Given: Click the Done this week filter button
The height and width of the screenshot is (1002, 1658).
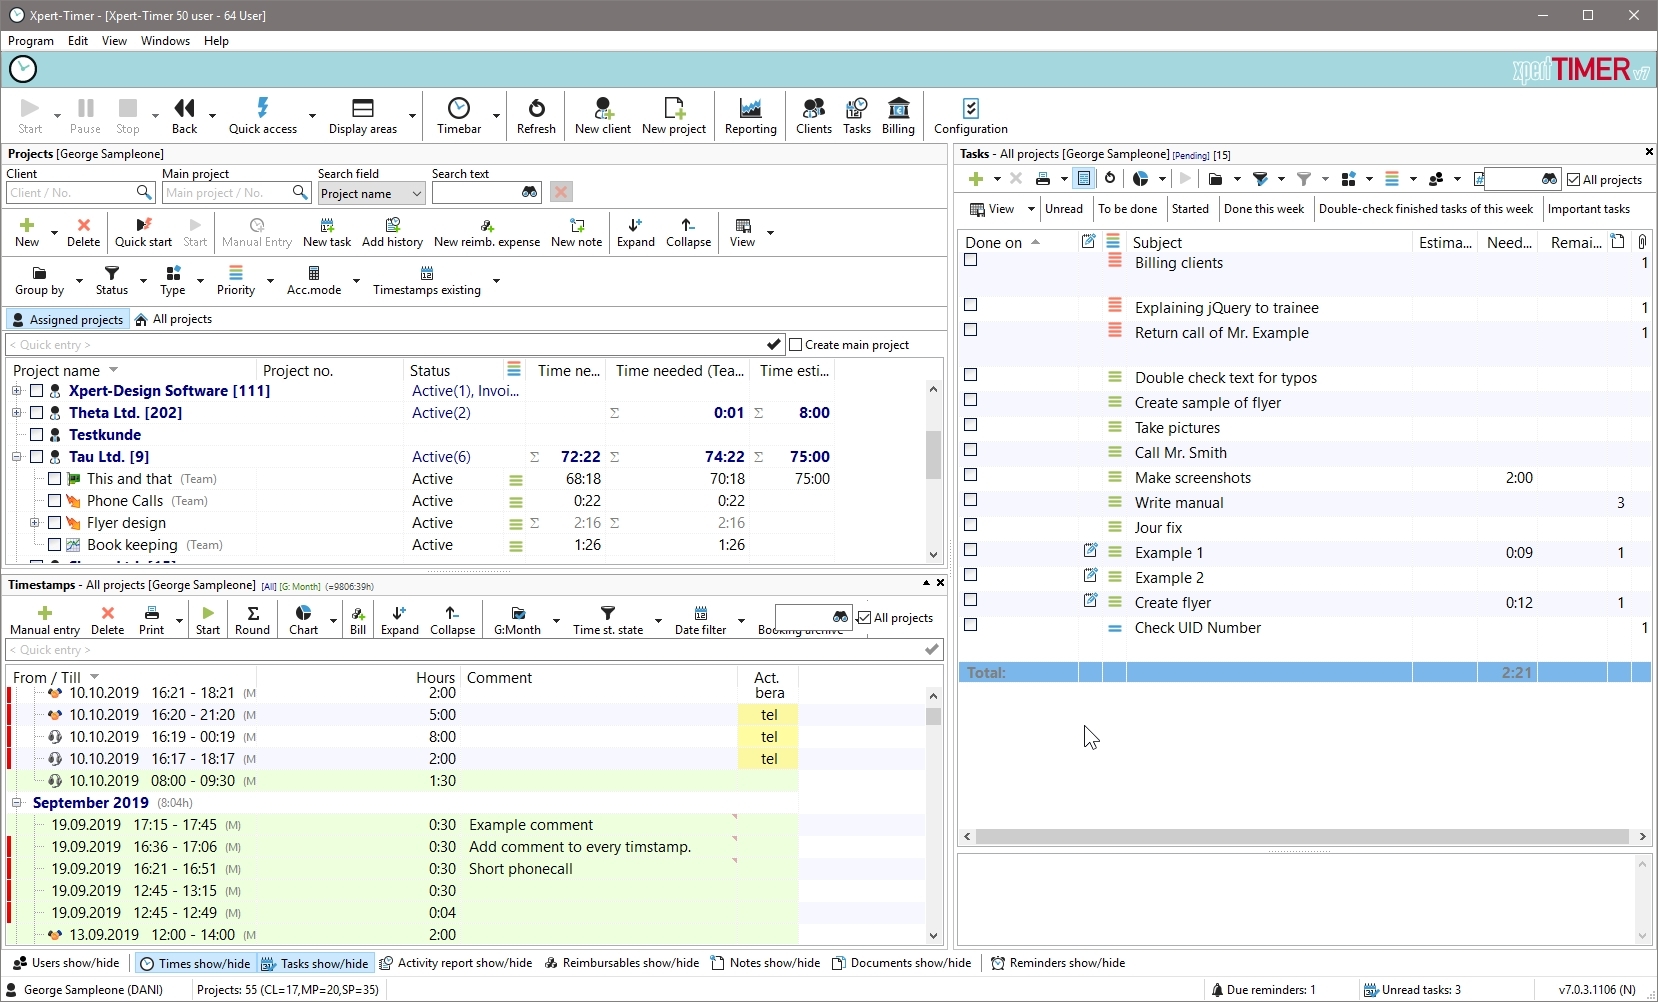Looking at the screenshot, I should [x=1263, y=209].
